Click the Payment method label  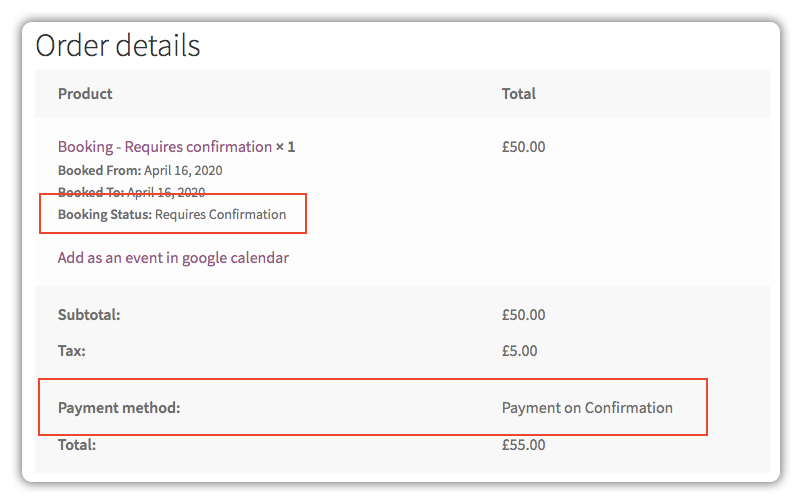(119, 408)
